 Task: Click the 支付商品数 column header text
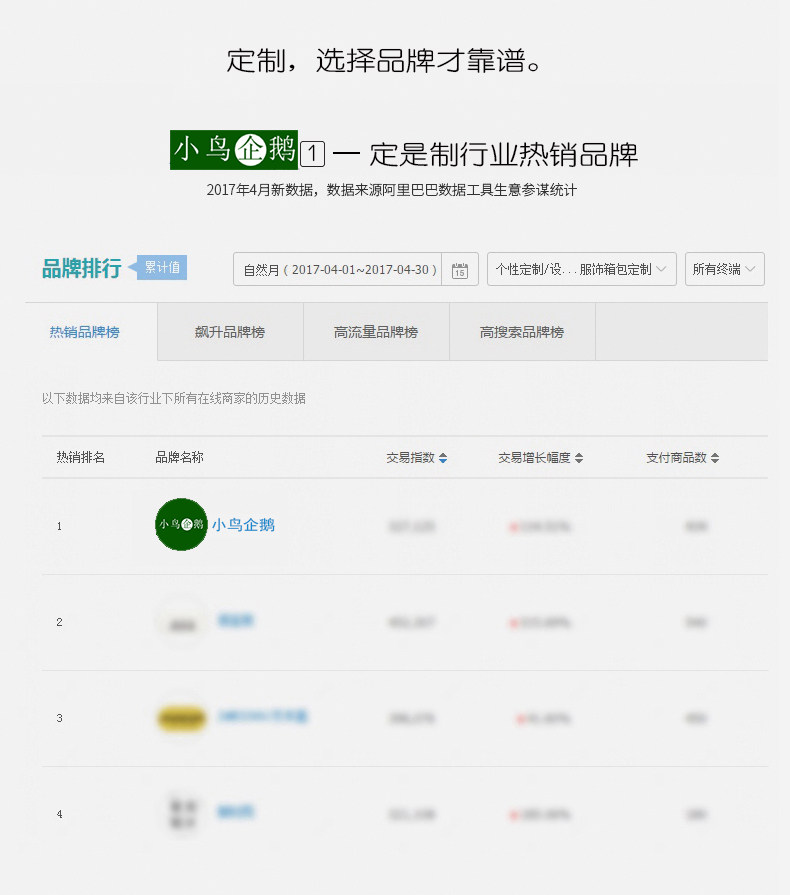point(676,458)
